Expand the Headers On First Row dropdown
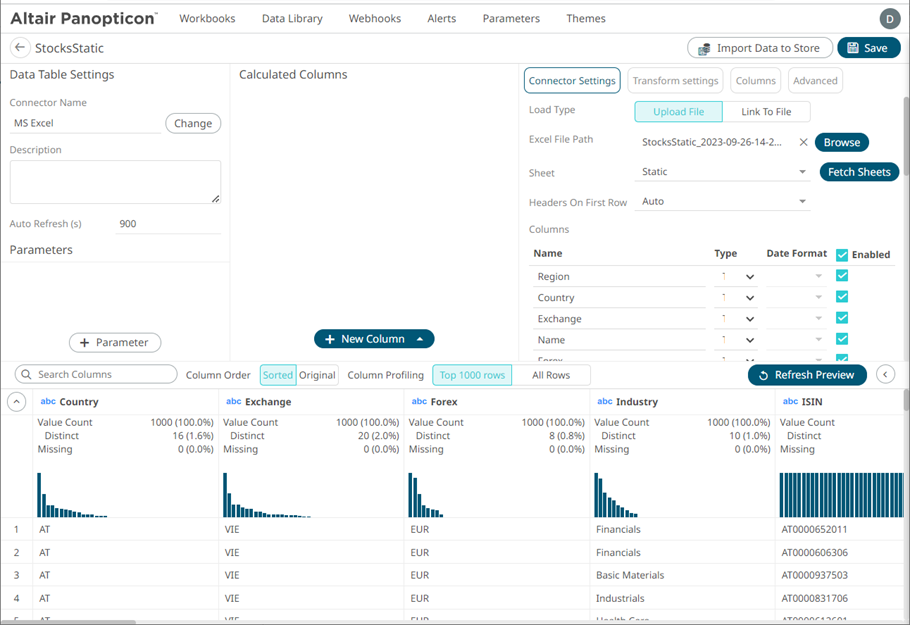 pos(724,202)
